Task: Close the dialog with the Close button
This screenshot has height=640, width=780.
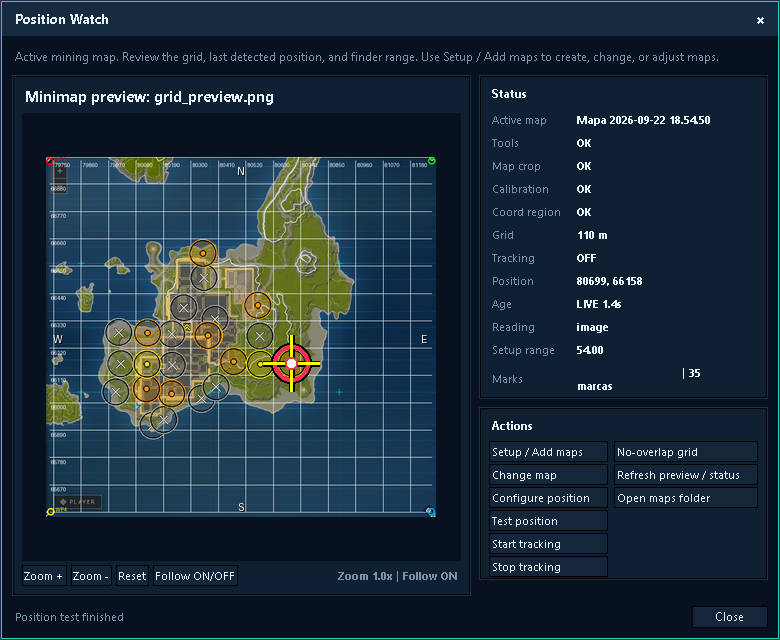Action: pos(729,617)
